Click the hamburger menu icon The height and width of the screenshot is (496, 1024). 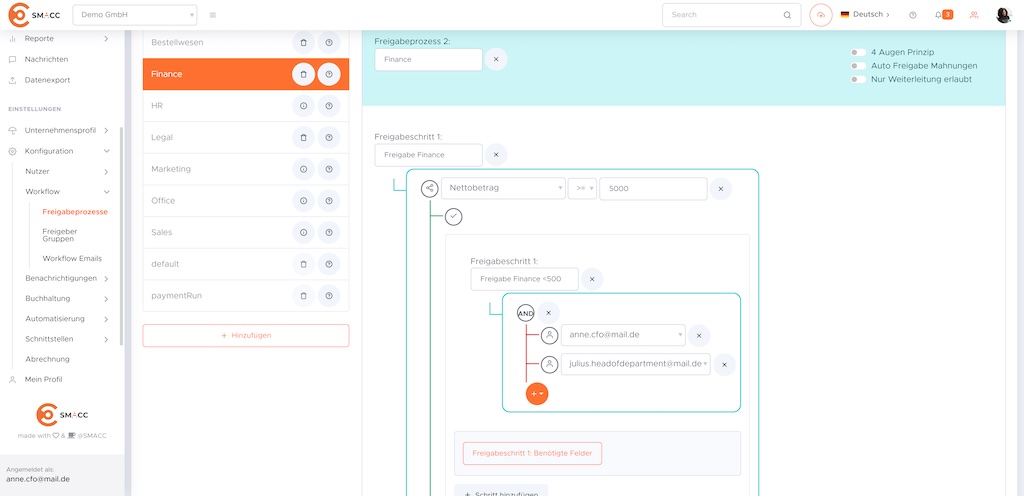coord(213,15)
